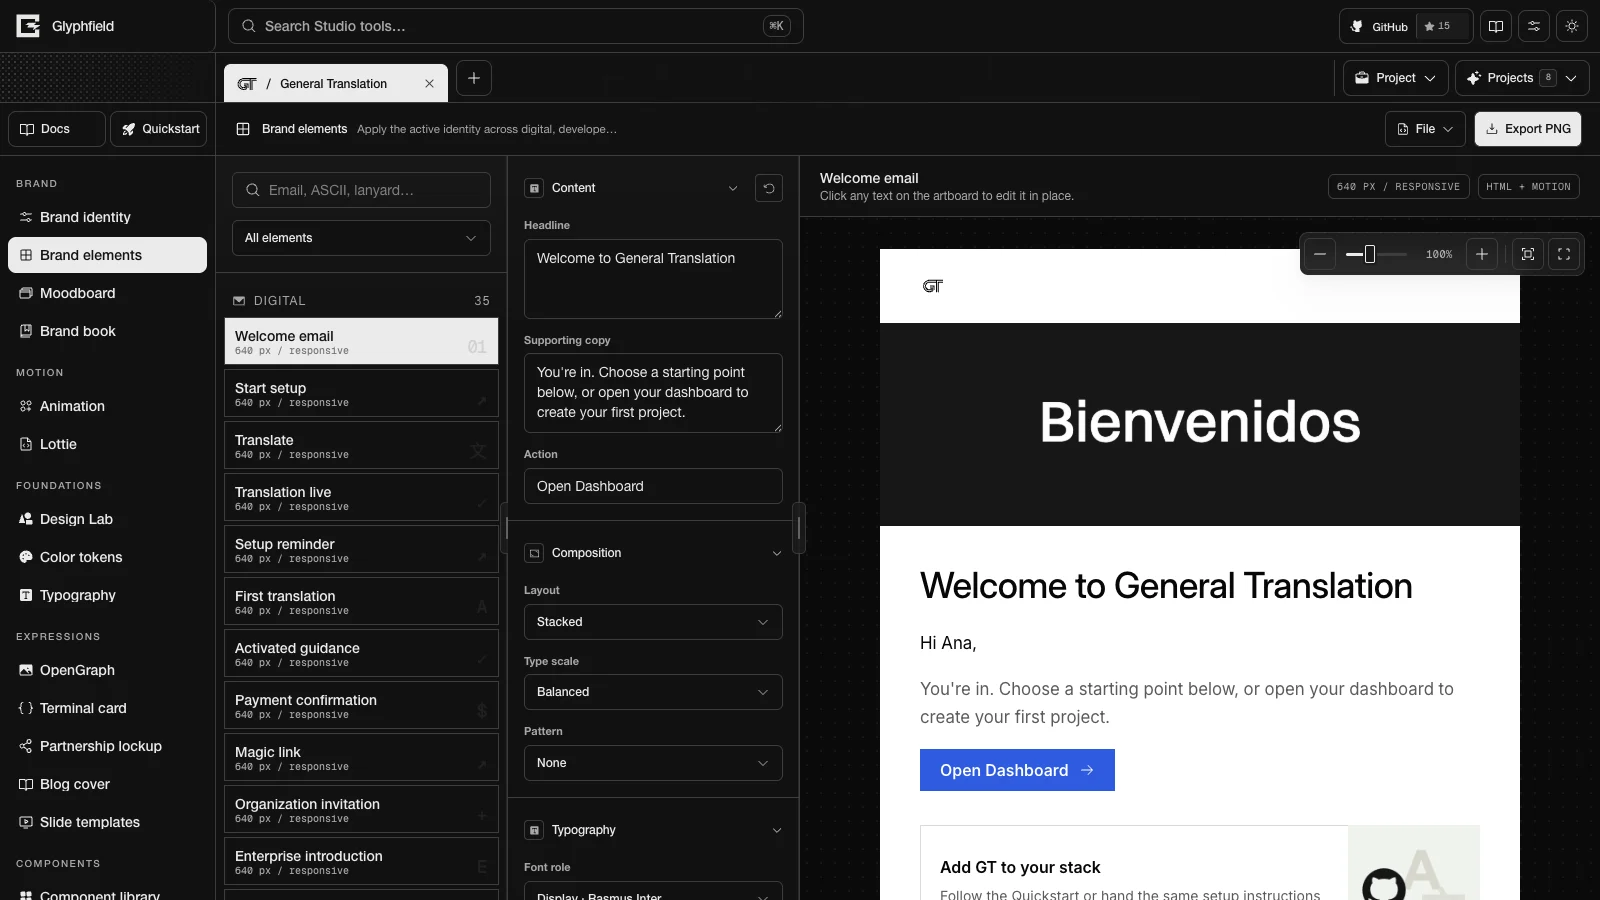Select the Setup reminder element
The width and height of the screenshot is (1600, 900).
[361, 549]
